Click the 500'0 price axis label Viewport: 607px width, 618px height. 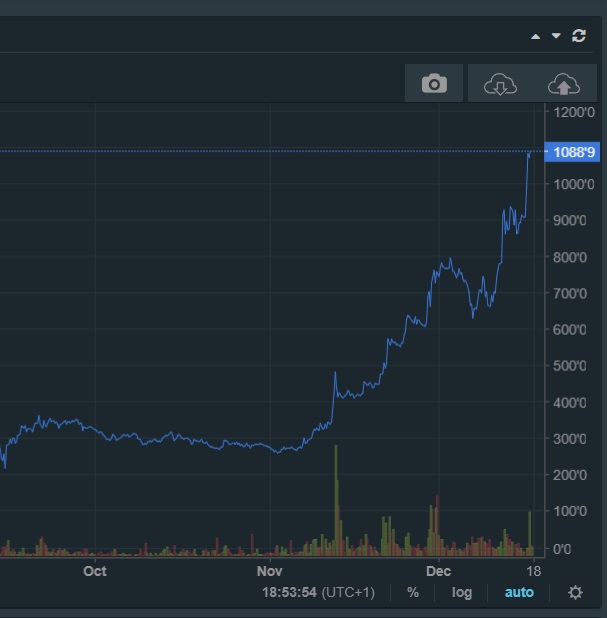coord(570,366)
